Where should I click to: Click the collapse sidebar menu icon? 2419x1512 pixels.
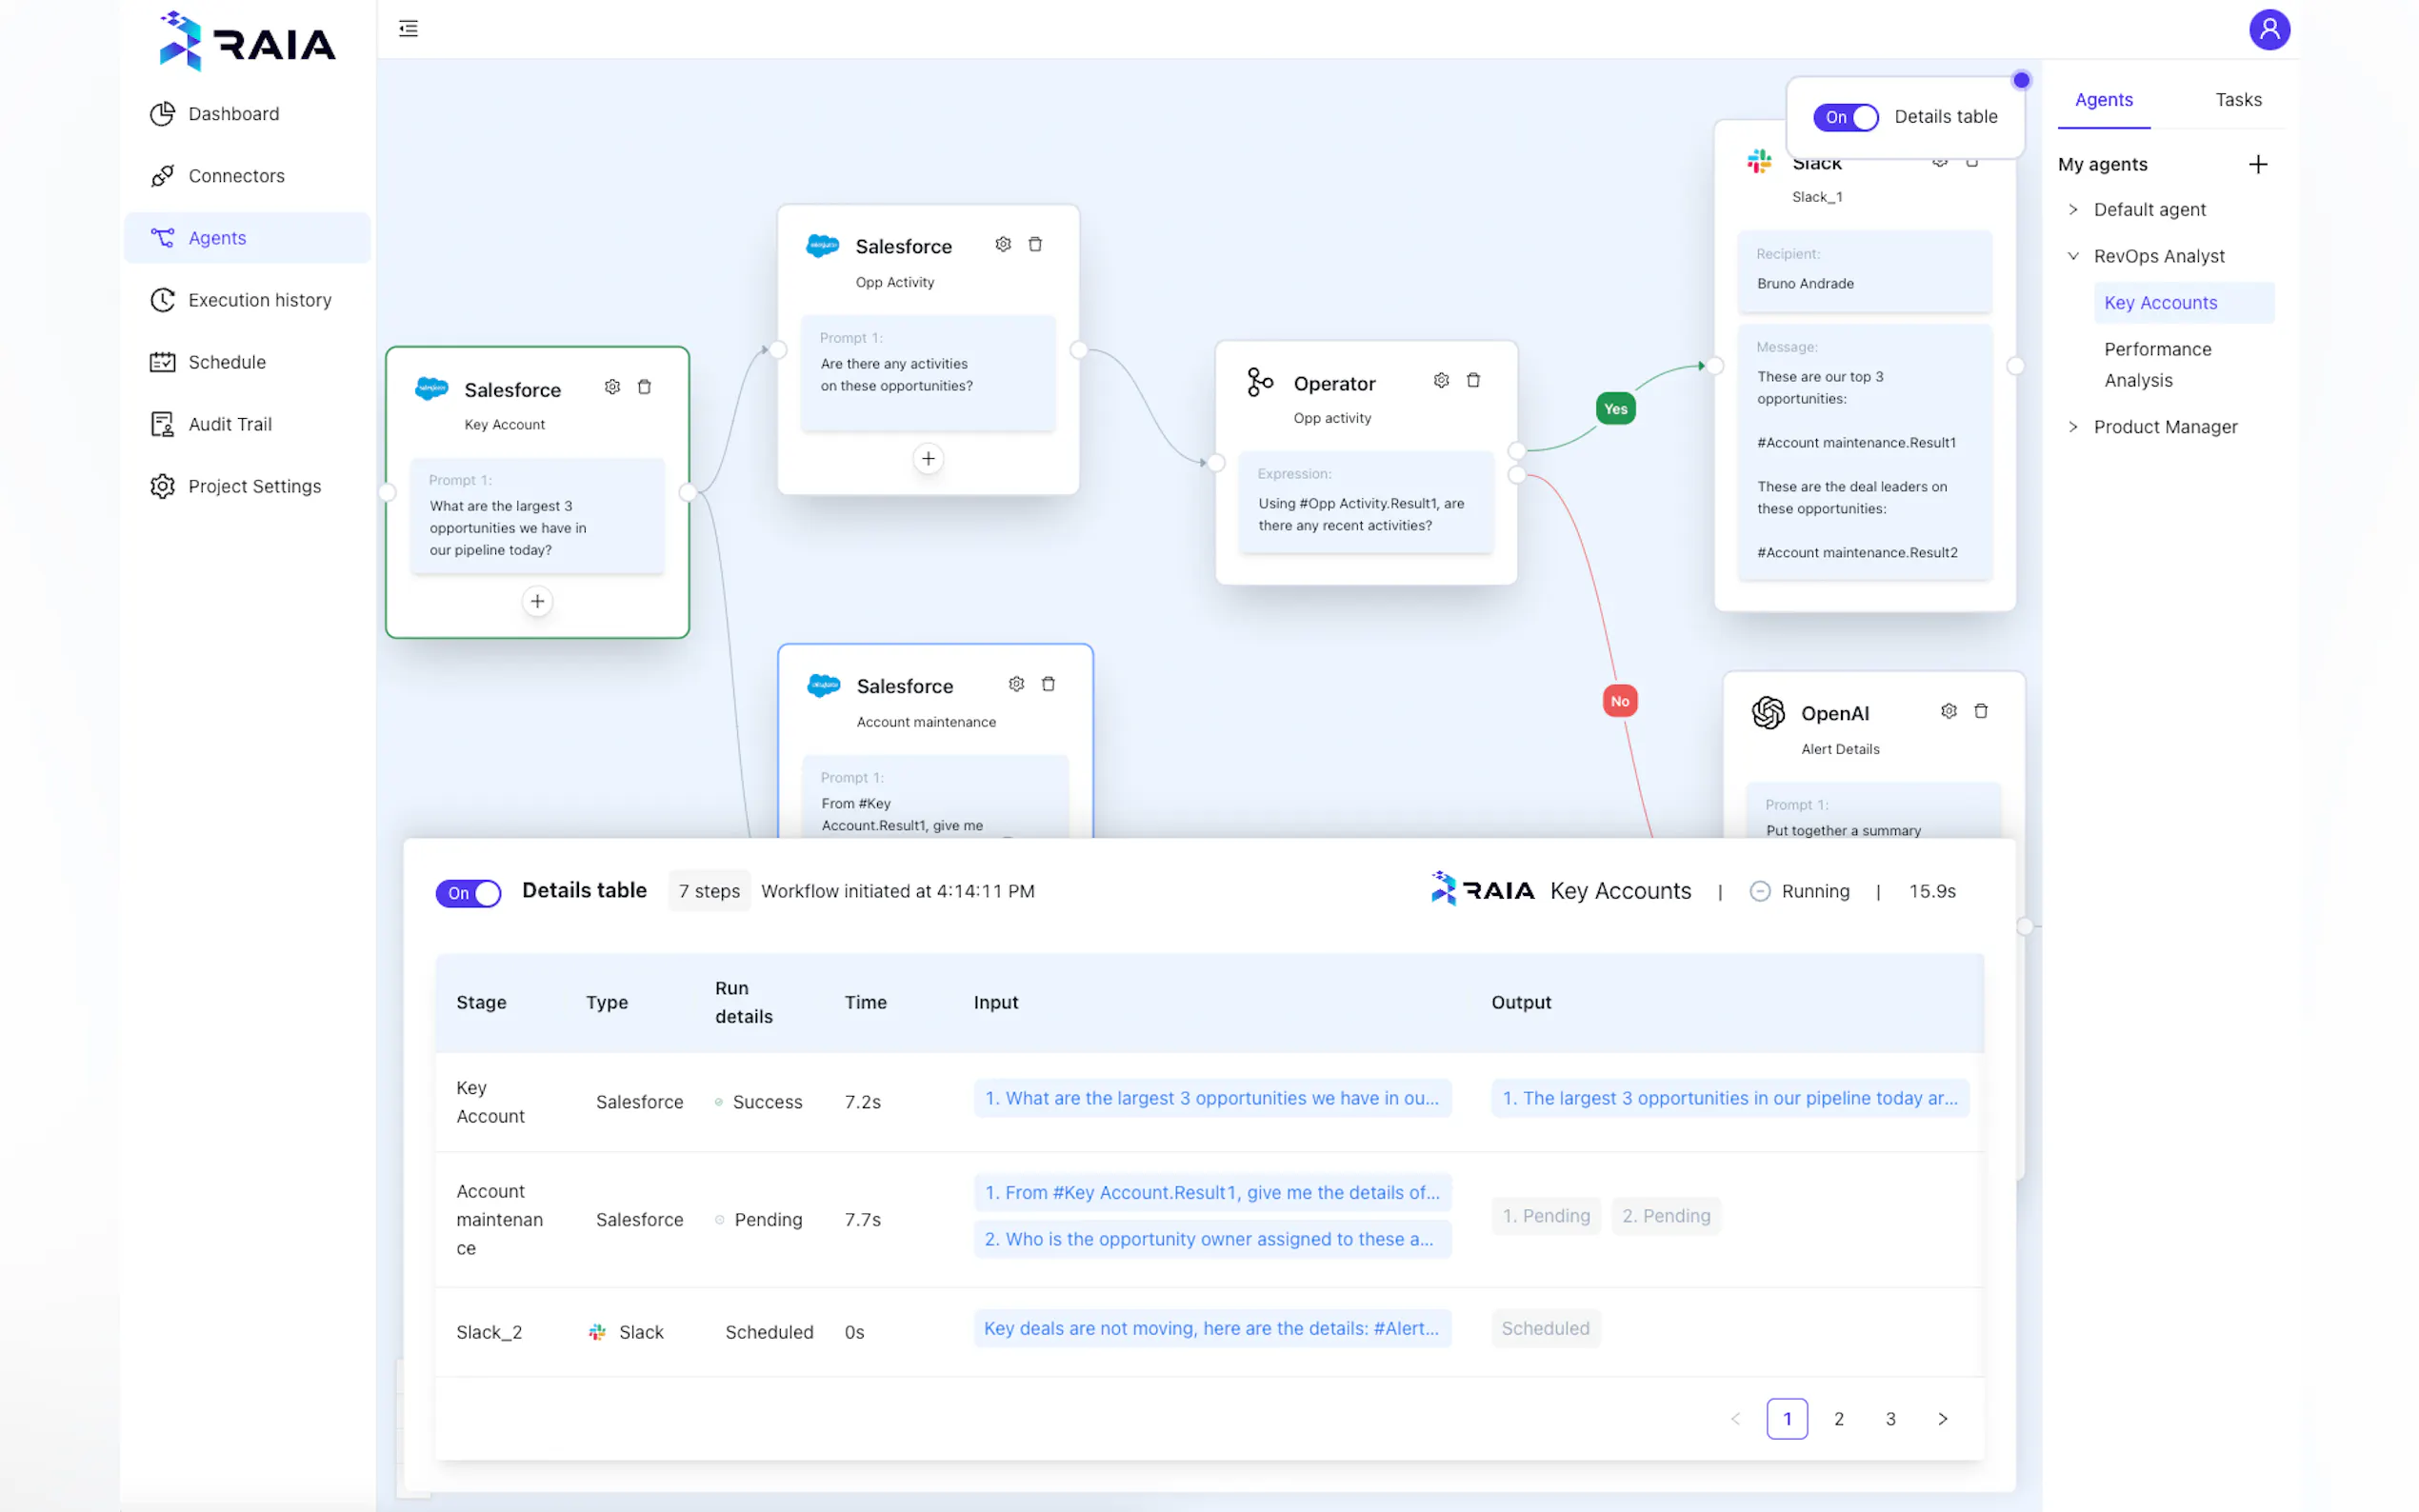pyautogui.click(x=408, y=28)
